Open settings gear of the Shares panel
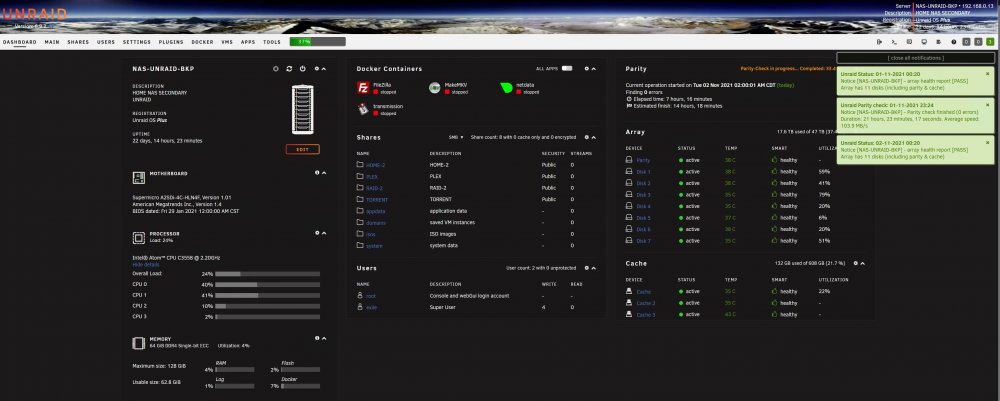 click(x=586, y=137)
